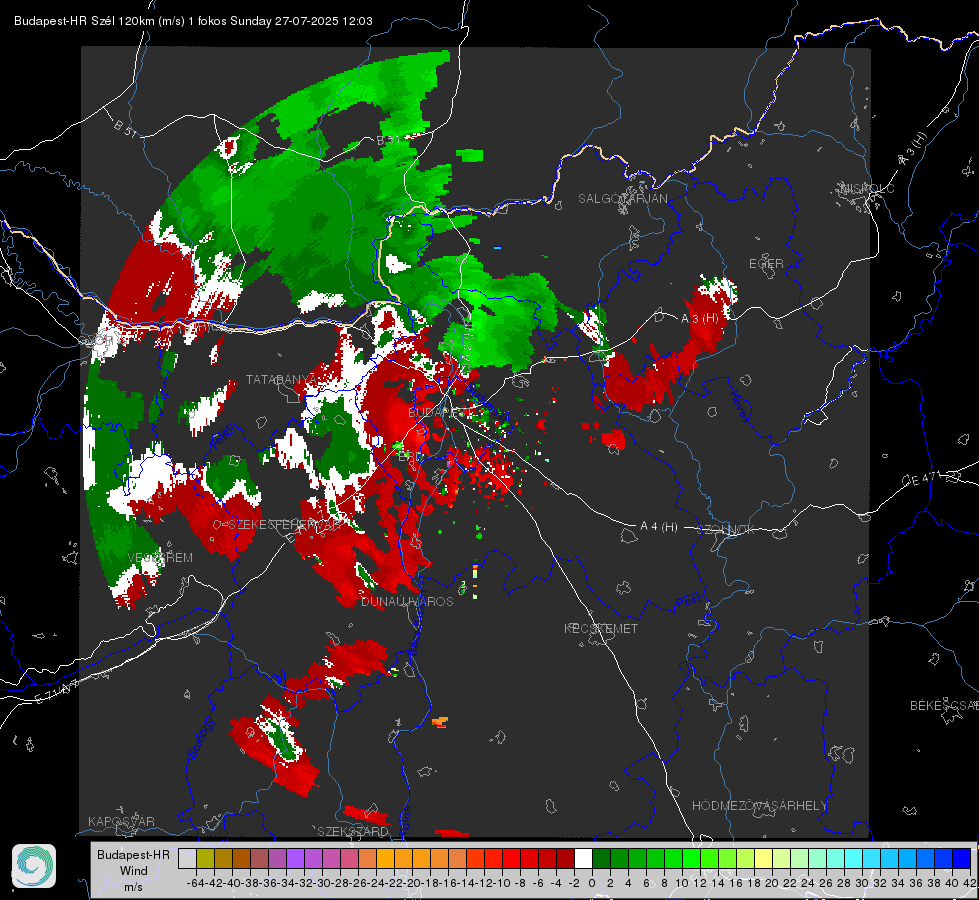
Task: Select the SALGÓTARJÁN city label
Action: click(622, 199)
